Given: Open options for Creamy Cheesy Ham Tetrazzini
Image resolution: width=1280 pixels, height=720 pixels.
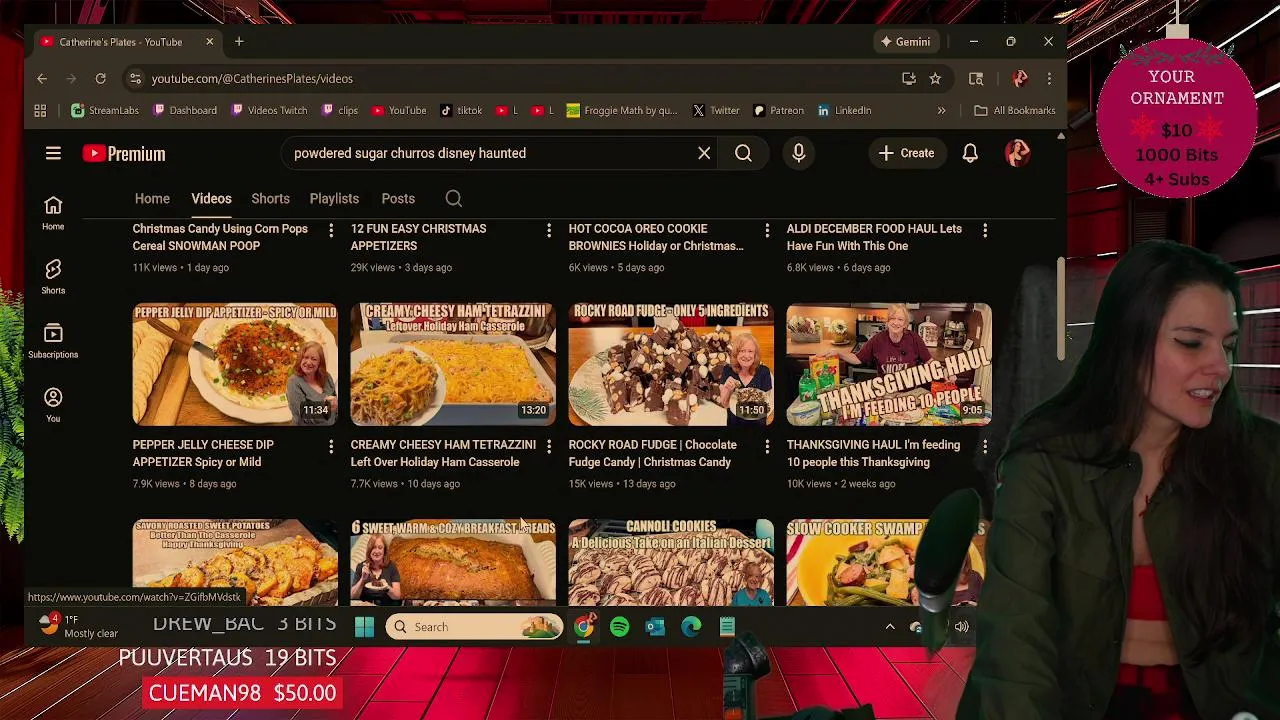Looking at the screenshot, I should tap(548, 446).
